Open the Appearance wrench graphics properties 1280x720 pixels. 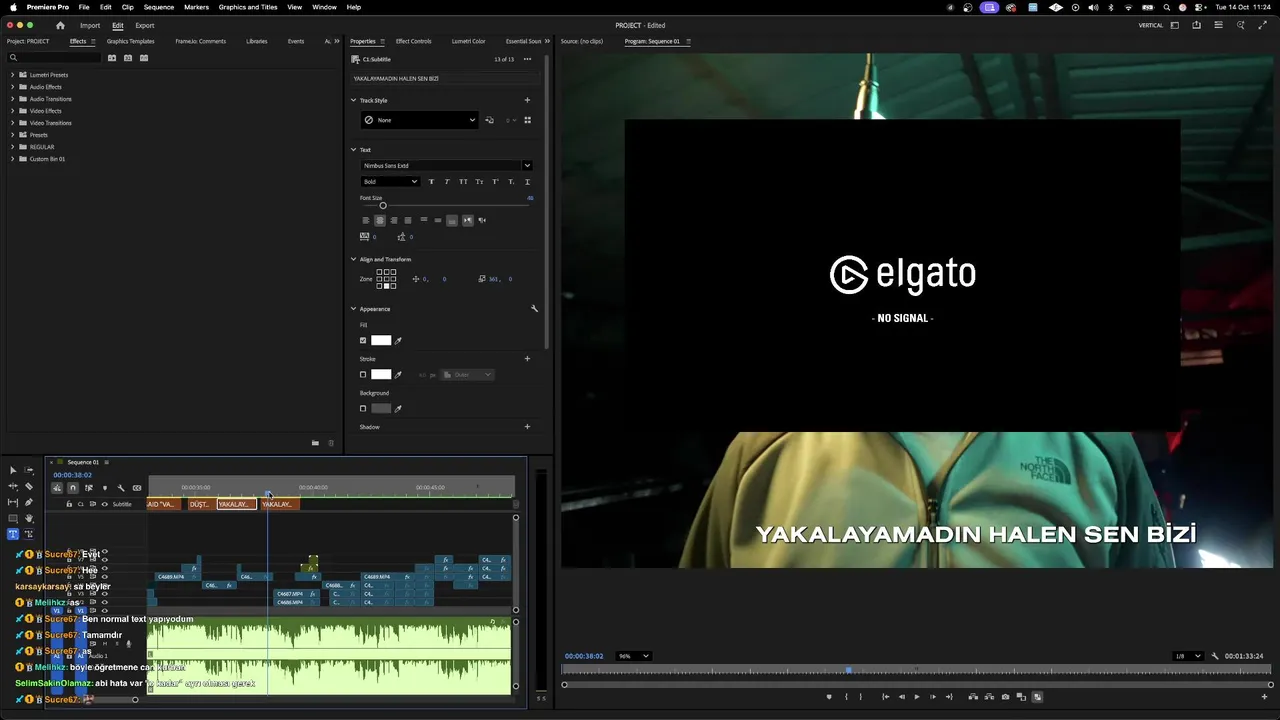pyautogui.click(x=534, y=309)
